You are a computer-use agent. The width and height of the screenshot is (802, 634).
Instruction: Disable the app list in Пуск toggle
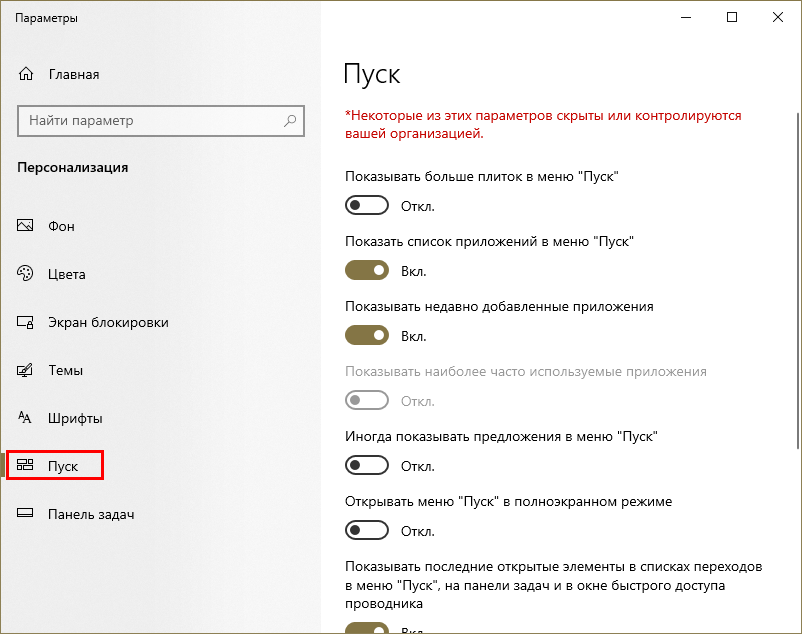click(x=366, y=270)
